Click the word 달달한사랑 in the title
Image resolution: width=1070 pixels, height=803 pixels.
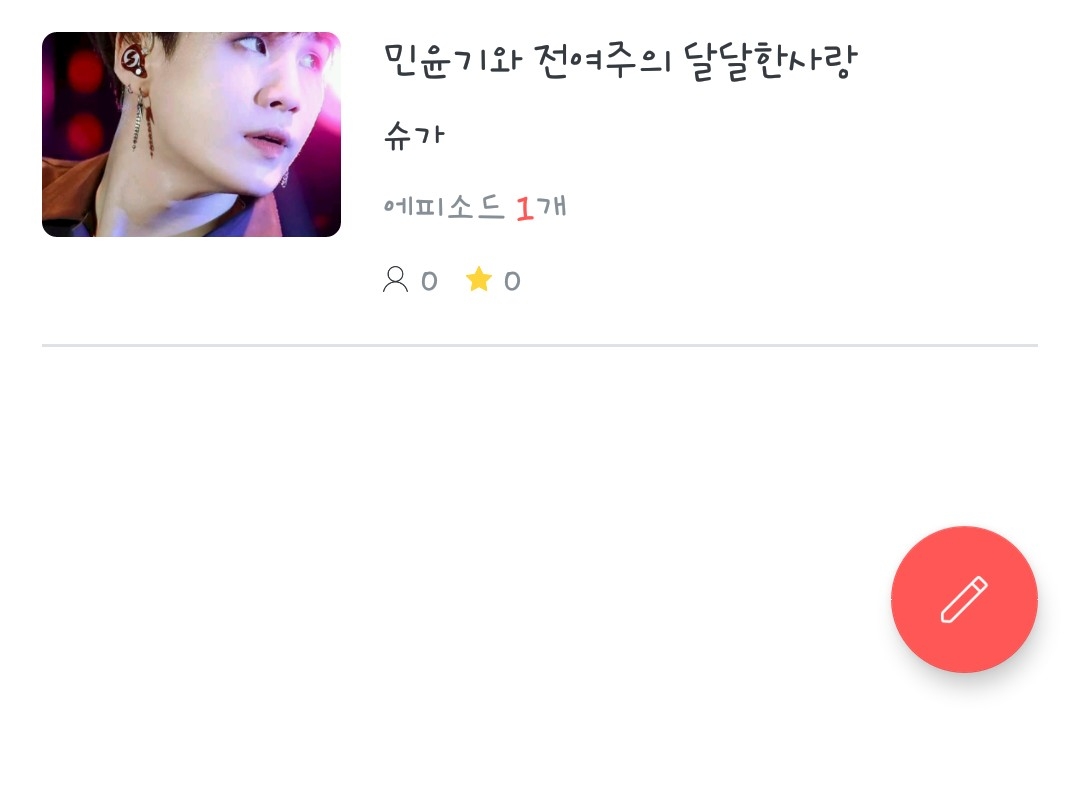pos(770,61)
